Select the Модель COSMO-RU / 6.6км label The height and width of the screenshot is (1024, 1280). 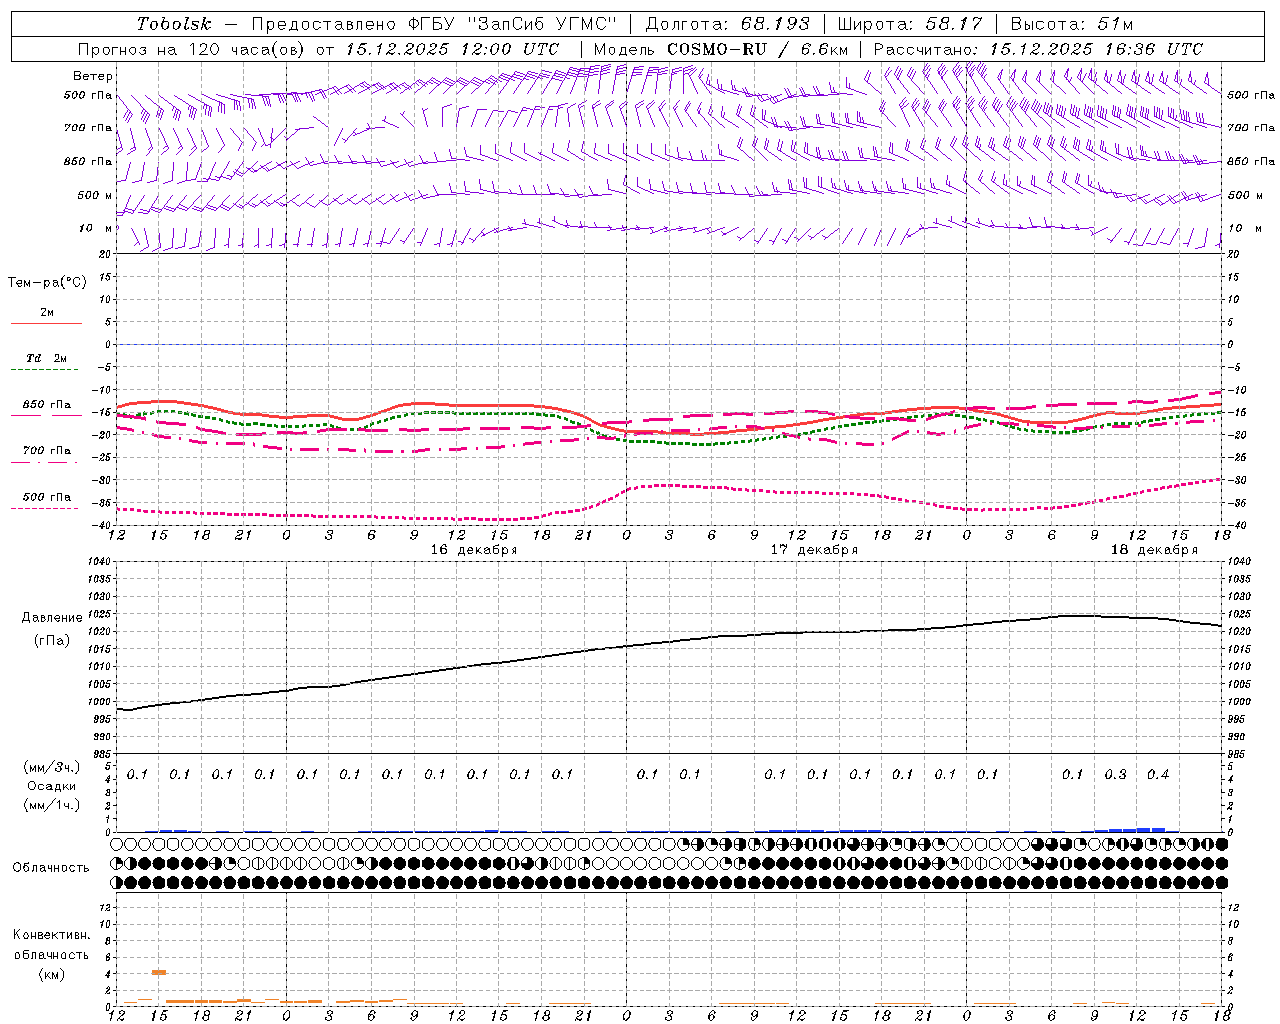click(721, 49)
